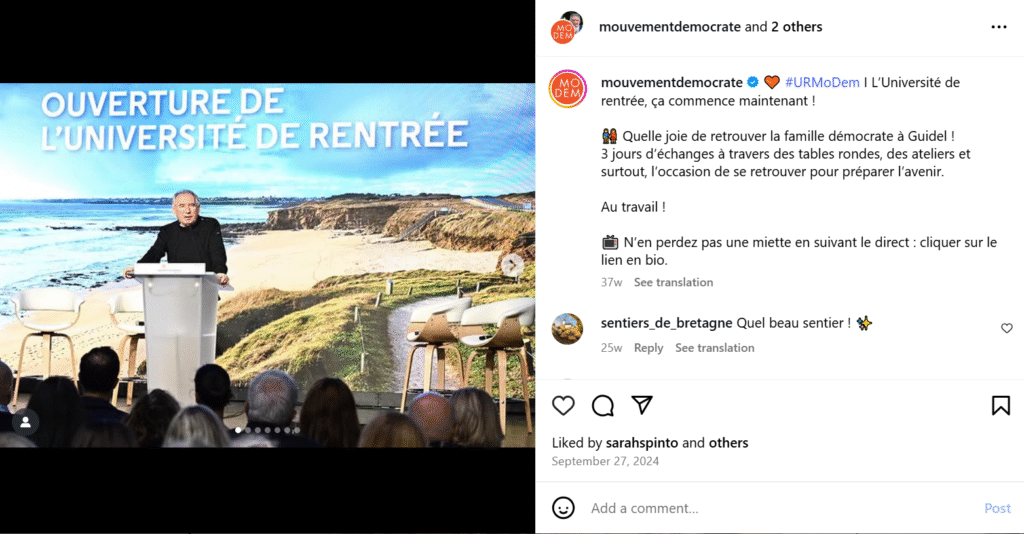Open the sarahspinto profile link
Screen dimensions: 1024x534
pos(642,443)
